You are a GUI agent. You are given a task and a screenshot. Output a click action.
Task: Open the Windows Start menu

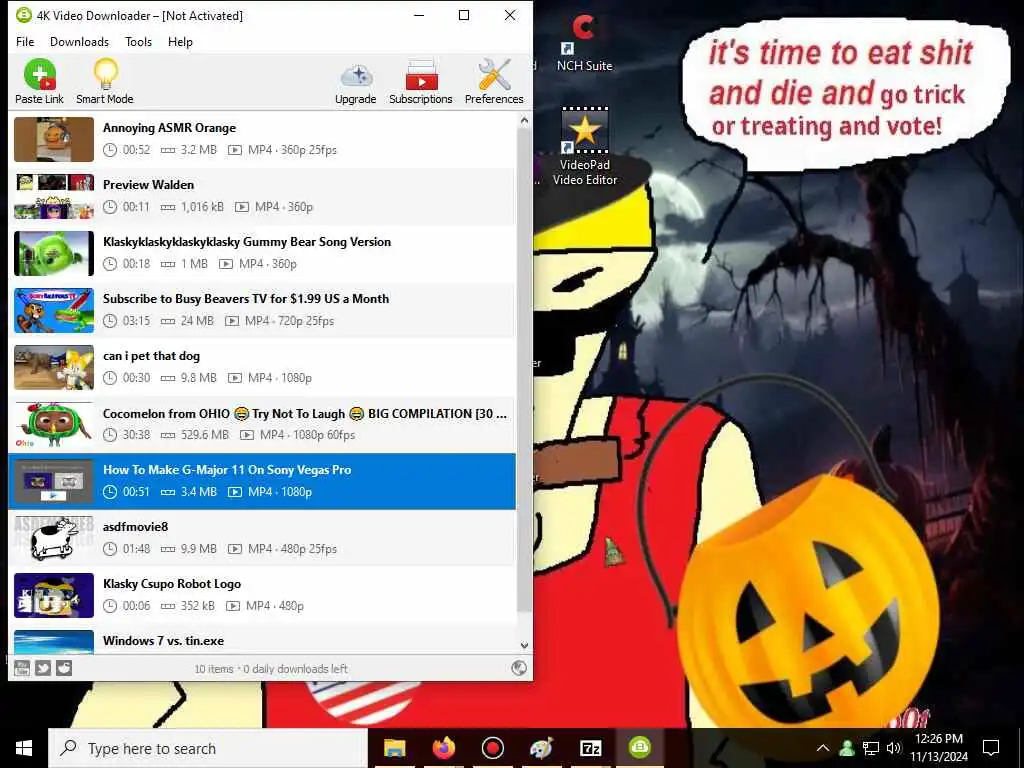(x=24, y=748)
